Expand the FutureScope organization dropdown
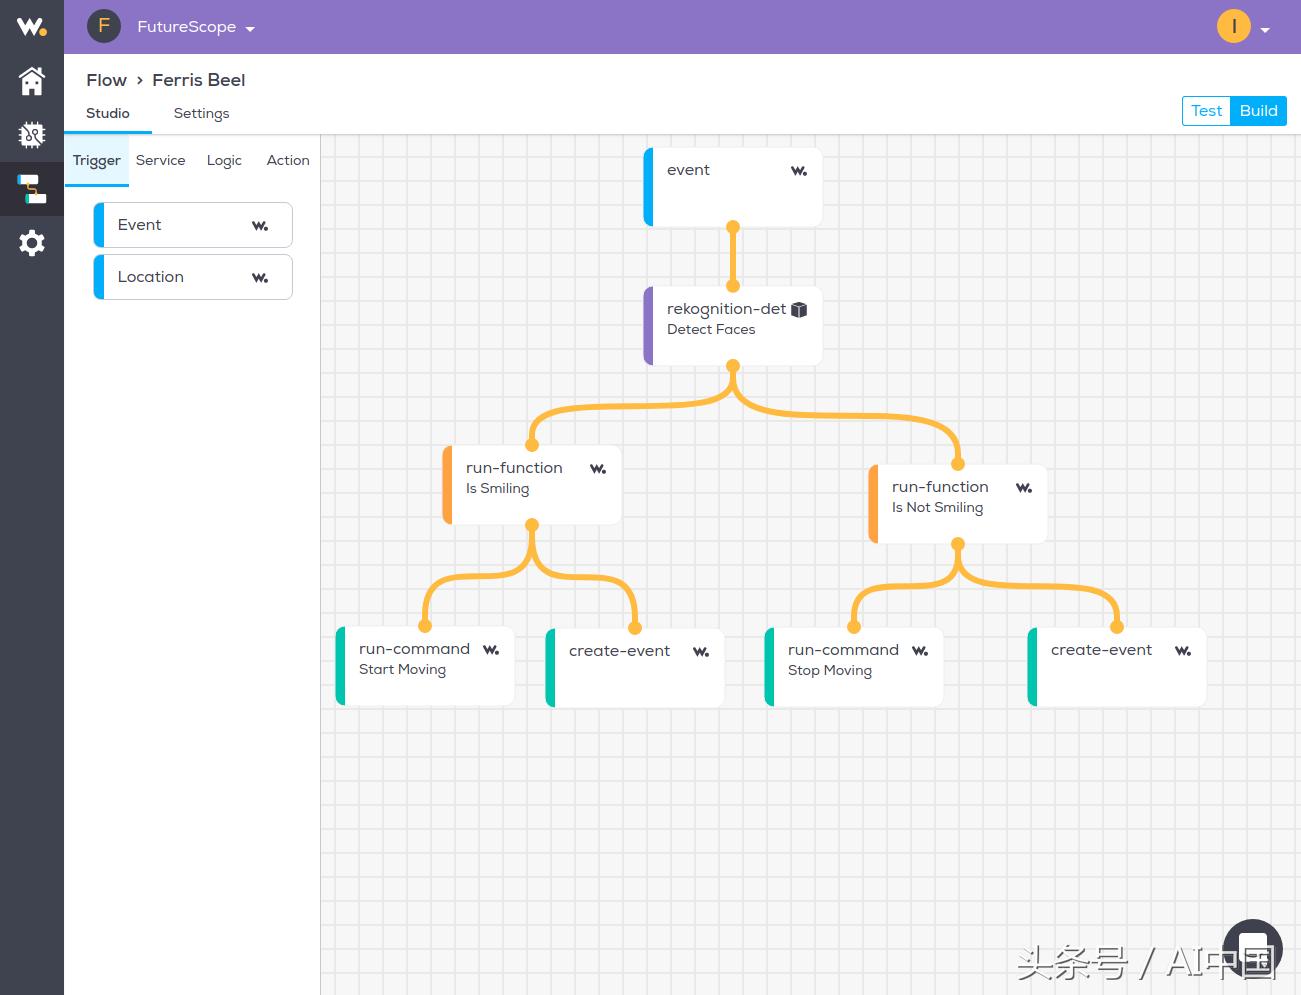 click(250, 29)
